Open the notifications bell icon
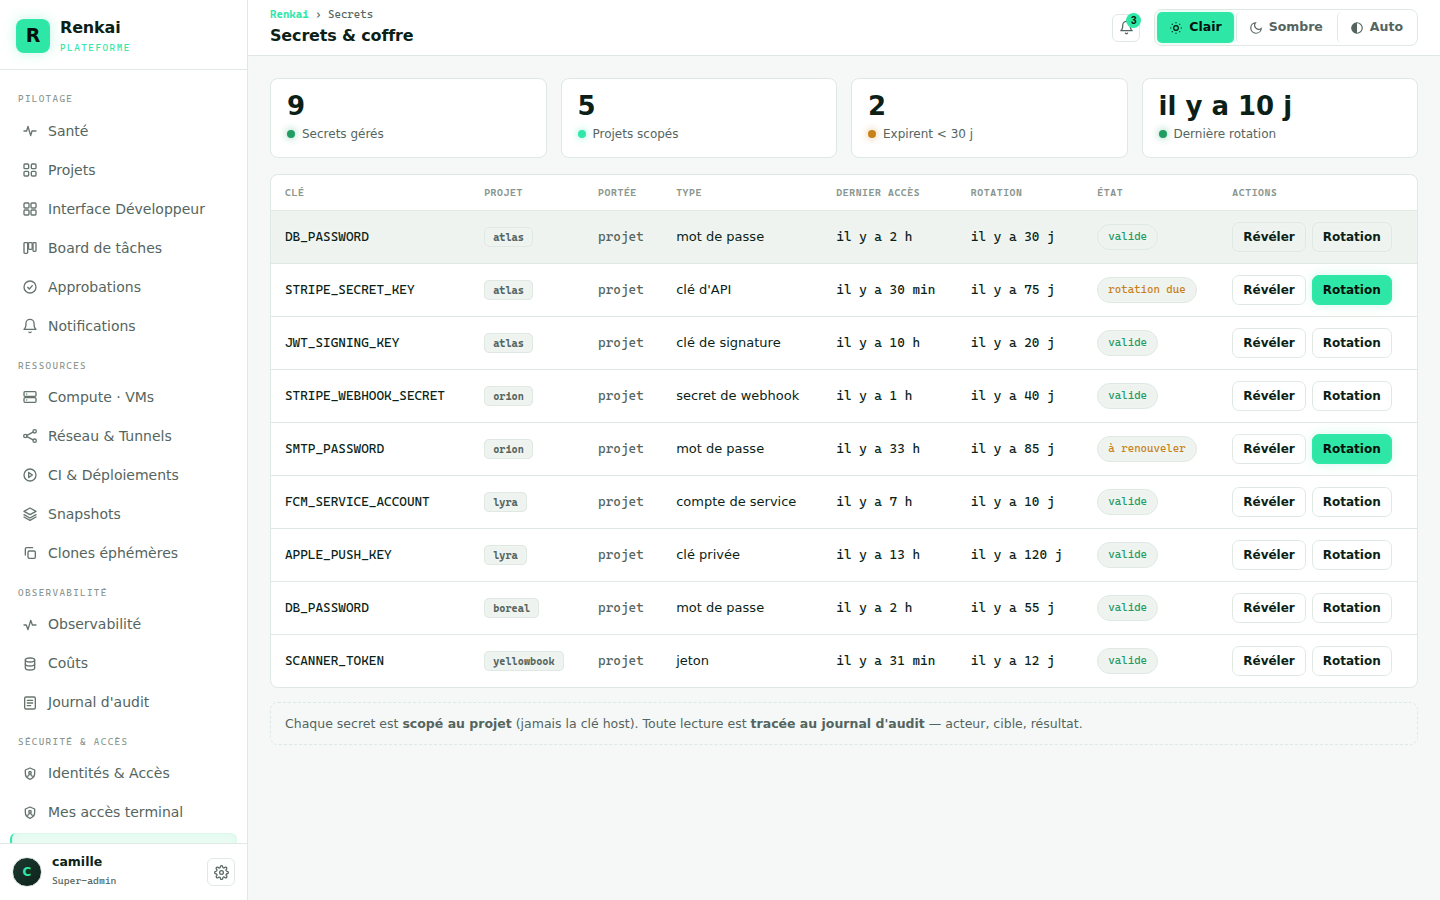 1126,28
